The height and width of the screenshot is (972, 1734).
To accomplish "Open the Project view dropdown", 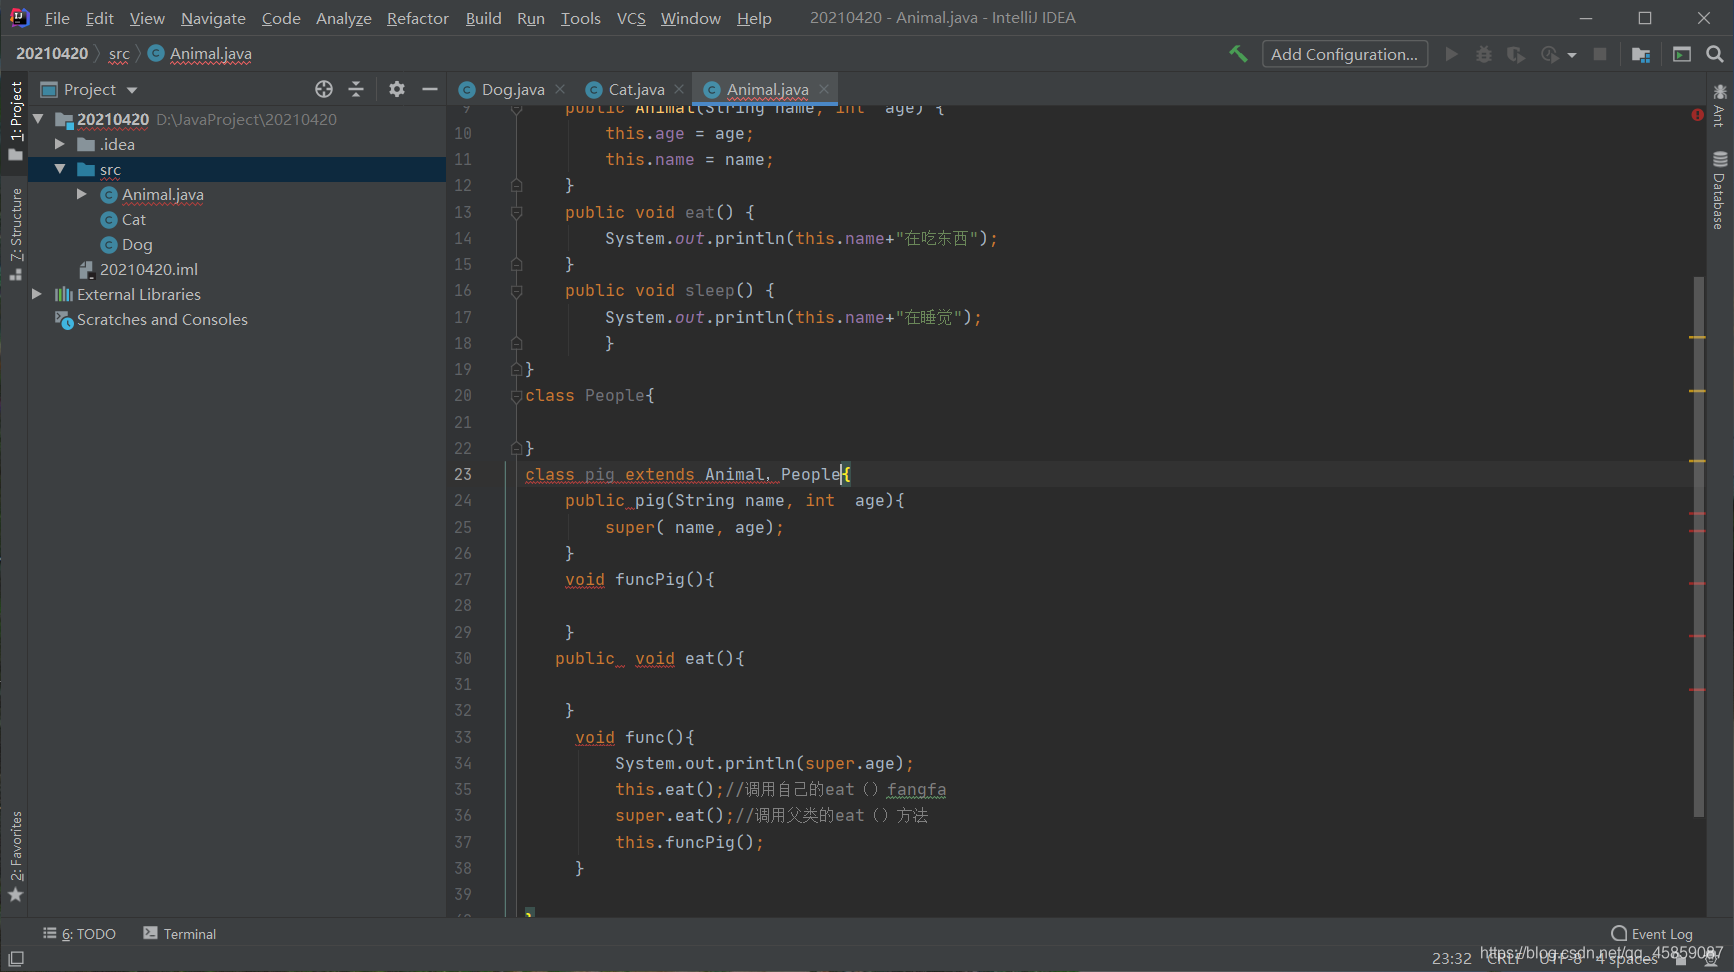I will pos(89,89).
